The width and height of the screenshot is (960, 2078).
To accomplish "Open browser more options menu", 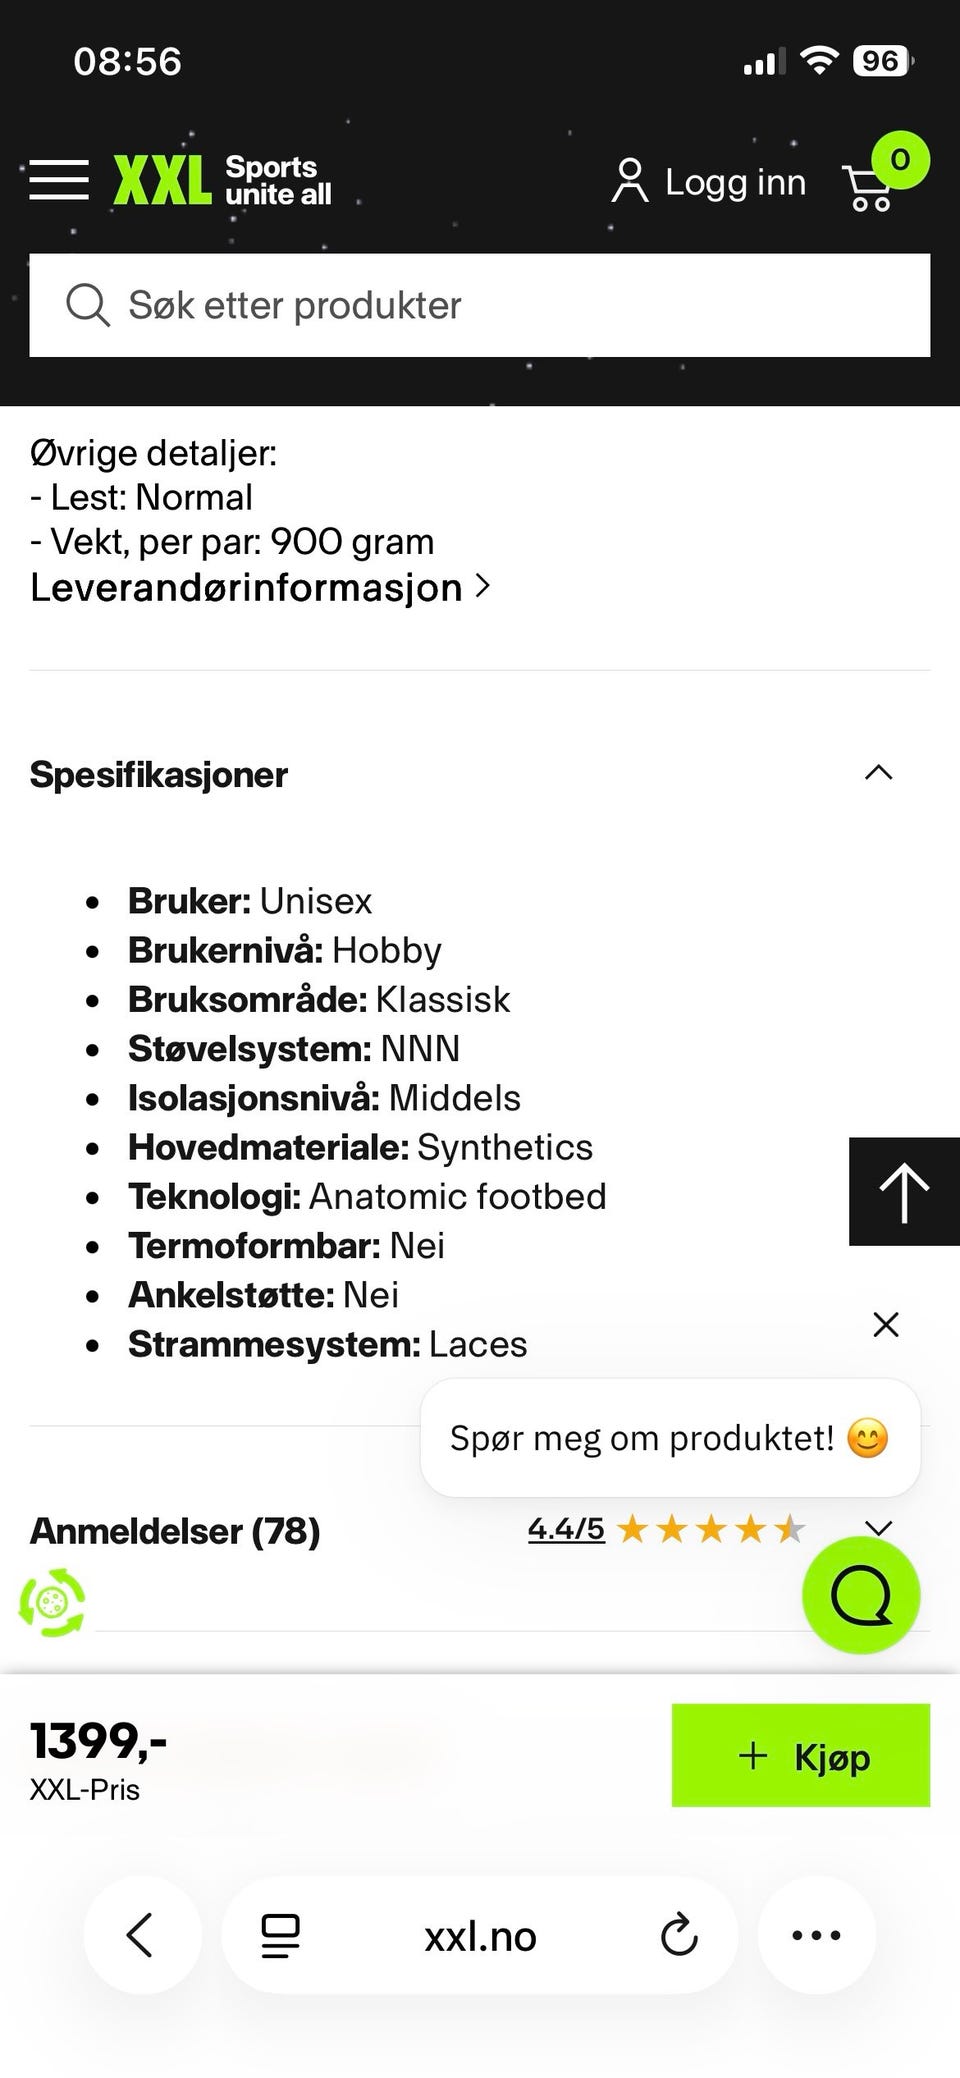I will [x=816, y=1935].
